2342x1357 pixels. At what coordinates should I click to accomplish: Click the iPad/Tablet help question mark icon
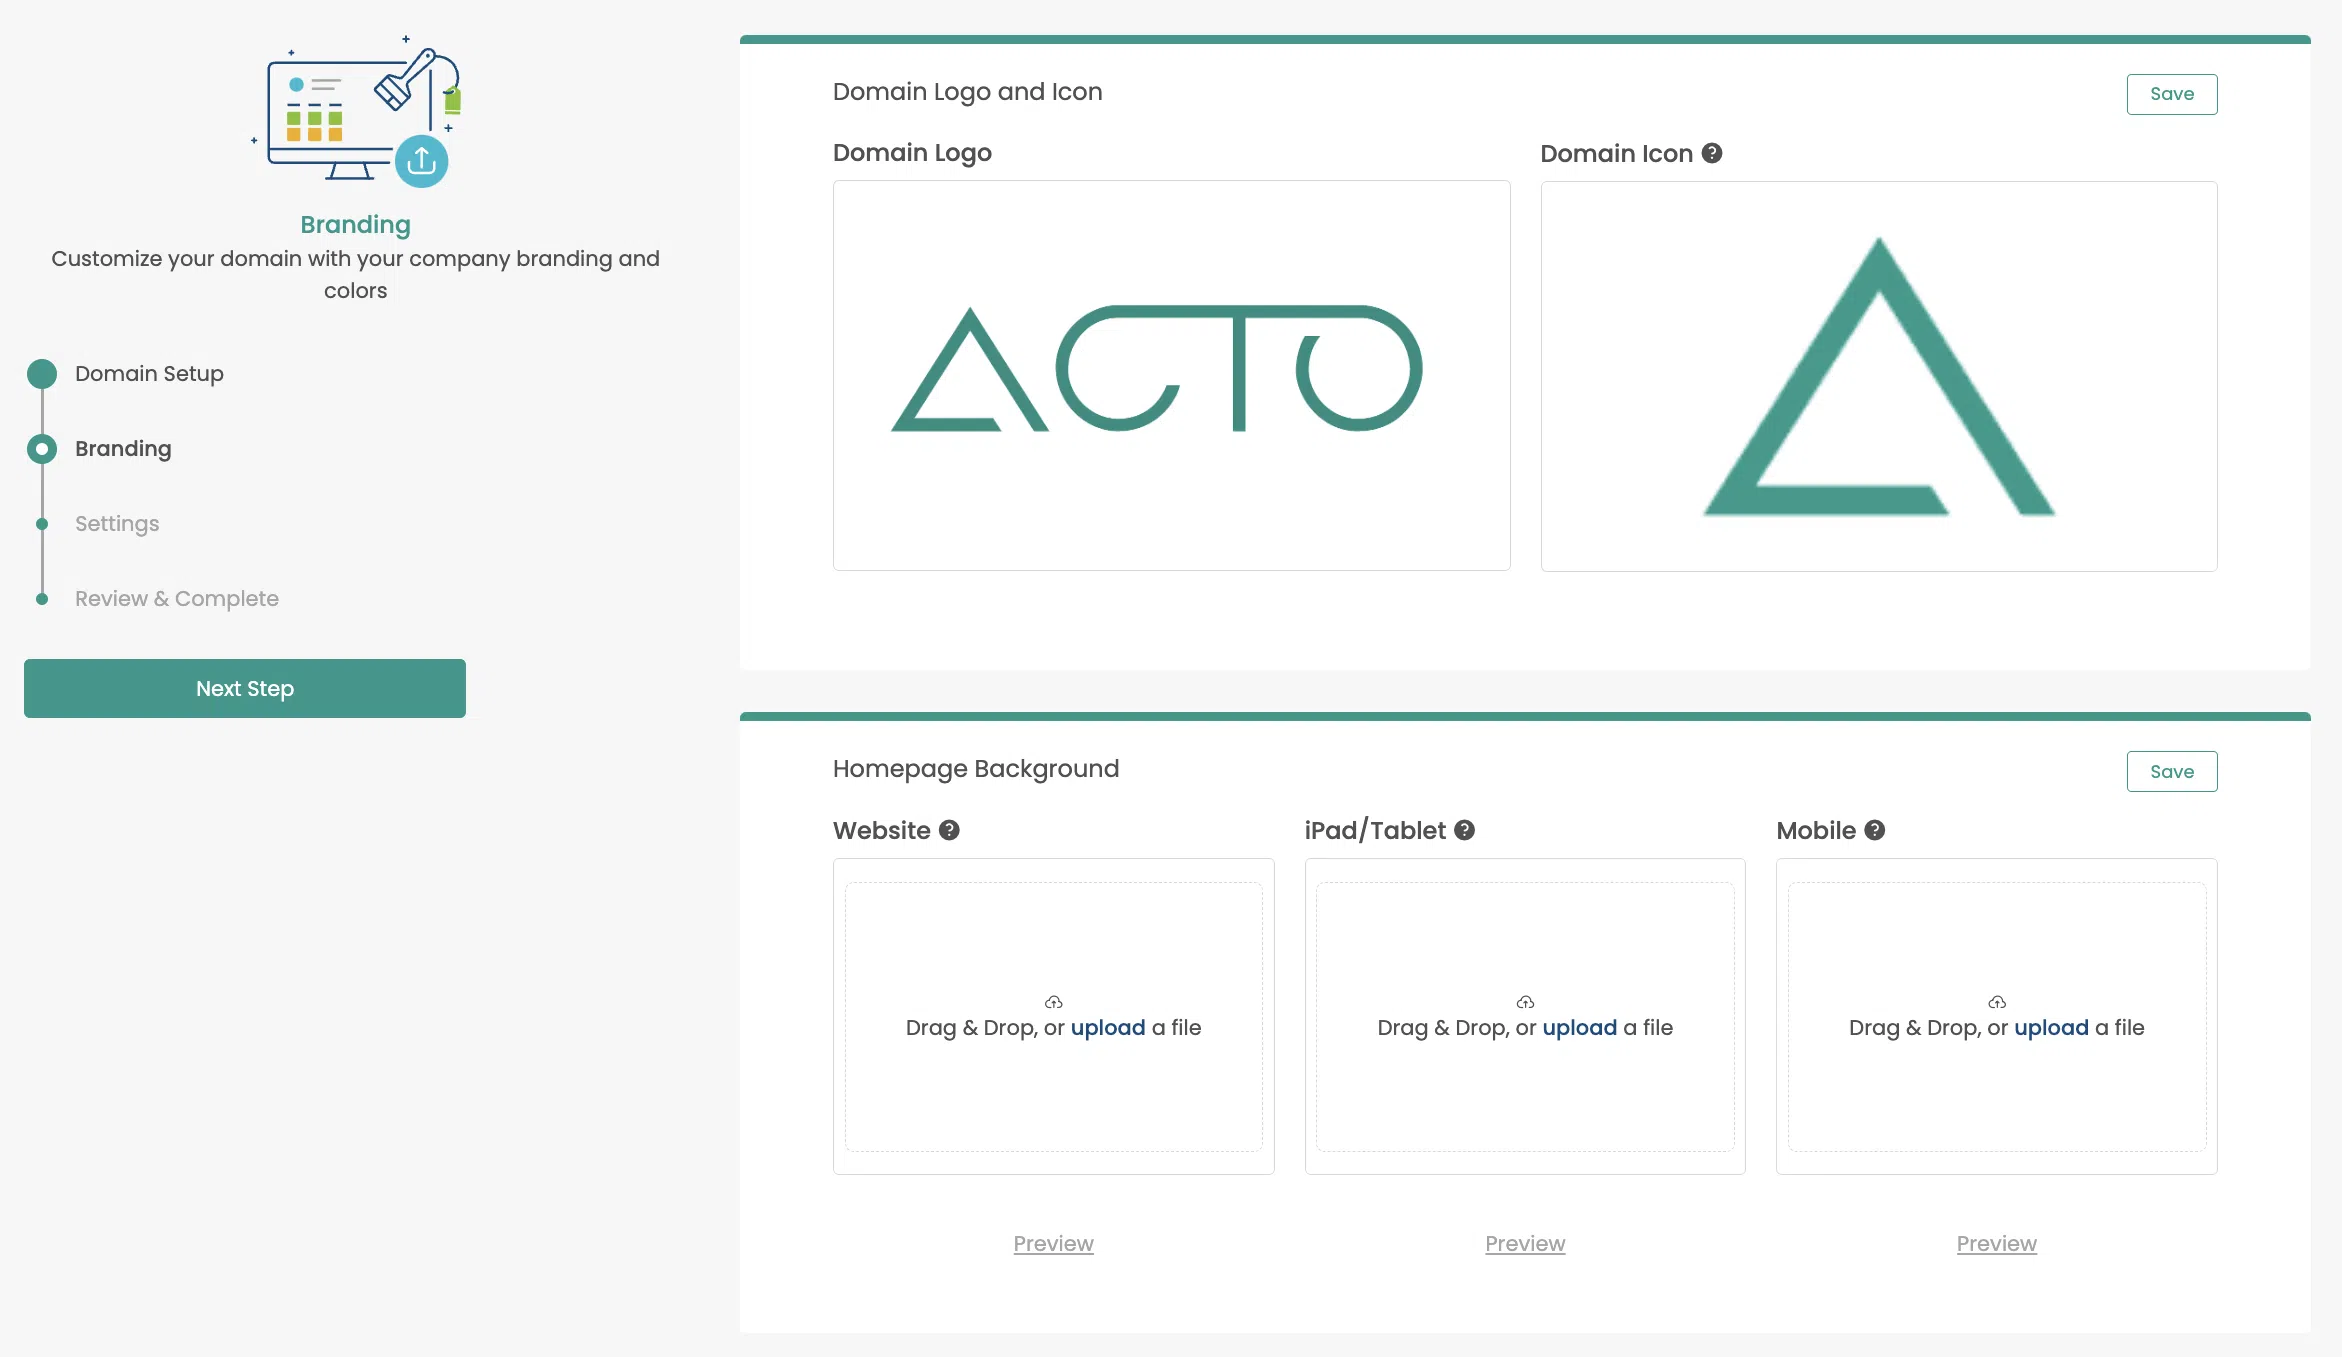point(1464,830)
